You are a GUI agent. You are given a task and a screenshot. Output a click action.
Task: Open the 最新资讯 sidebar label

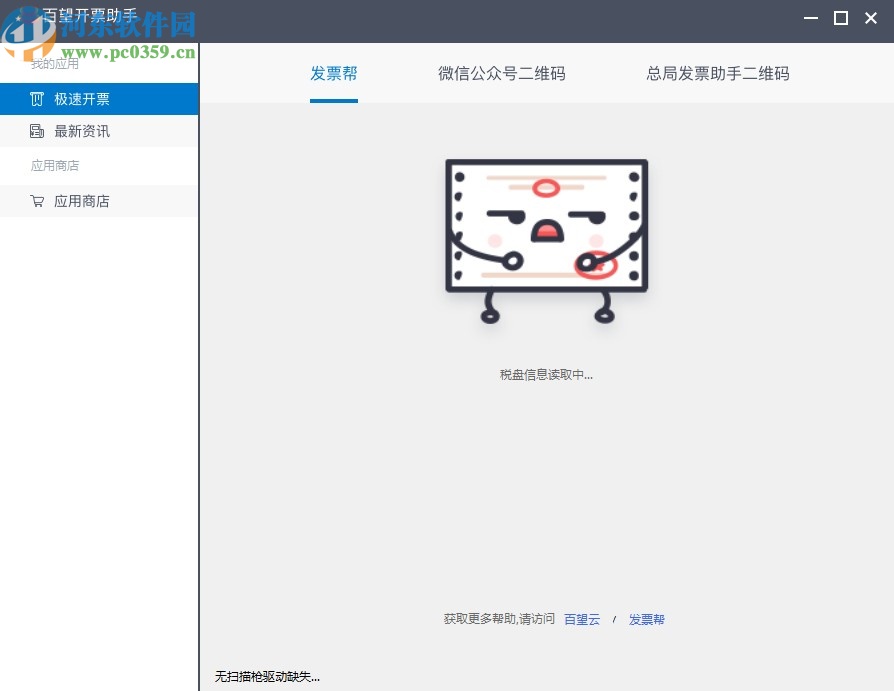tap(82, 131)
